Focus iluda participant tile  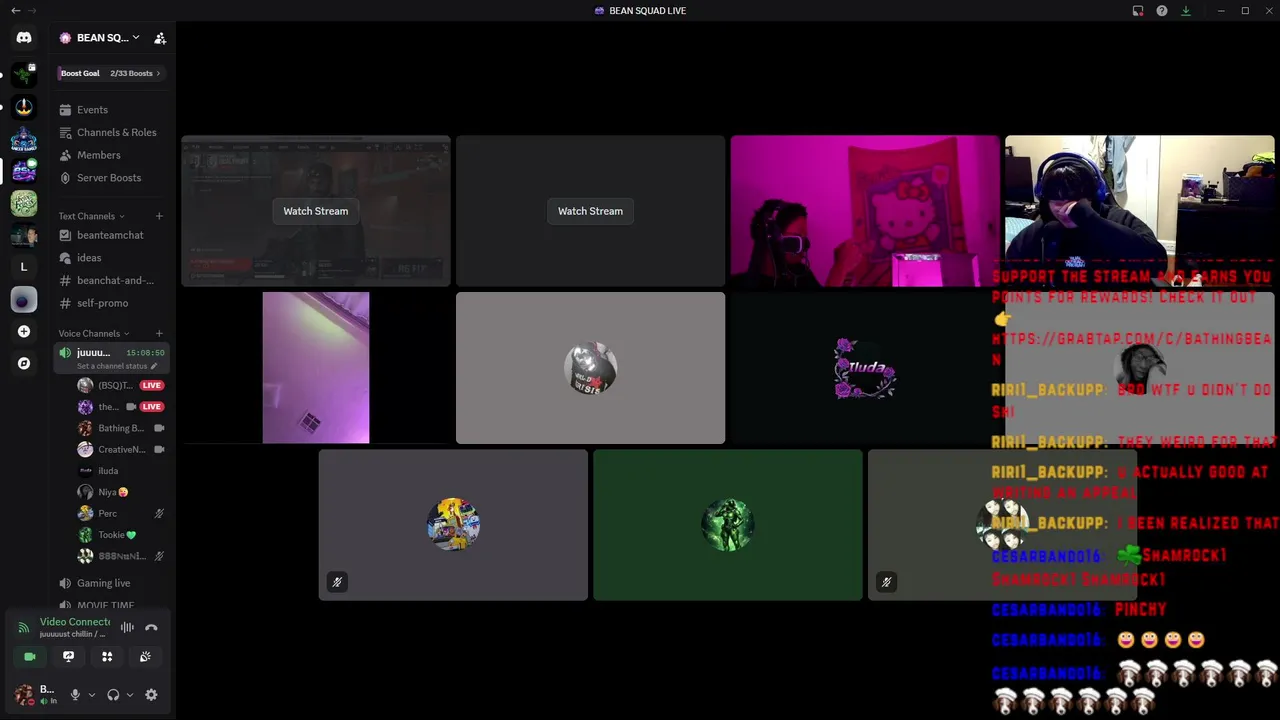[865, 368]
